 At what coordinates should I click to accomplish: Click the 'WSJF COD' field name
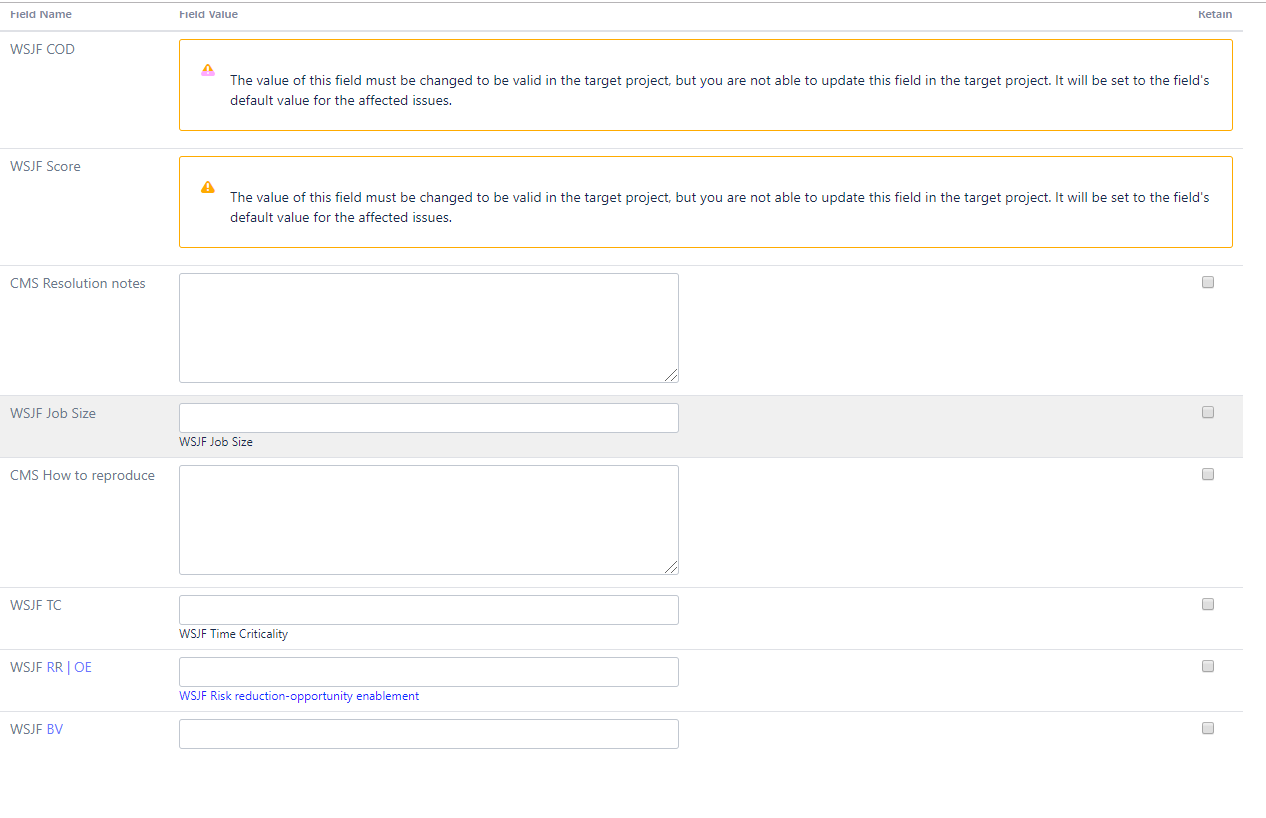42,49
